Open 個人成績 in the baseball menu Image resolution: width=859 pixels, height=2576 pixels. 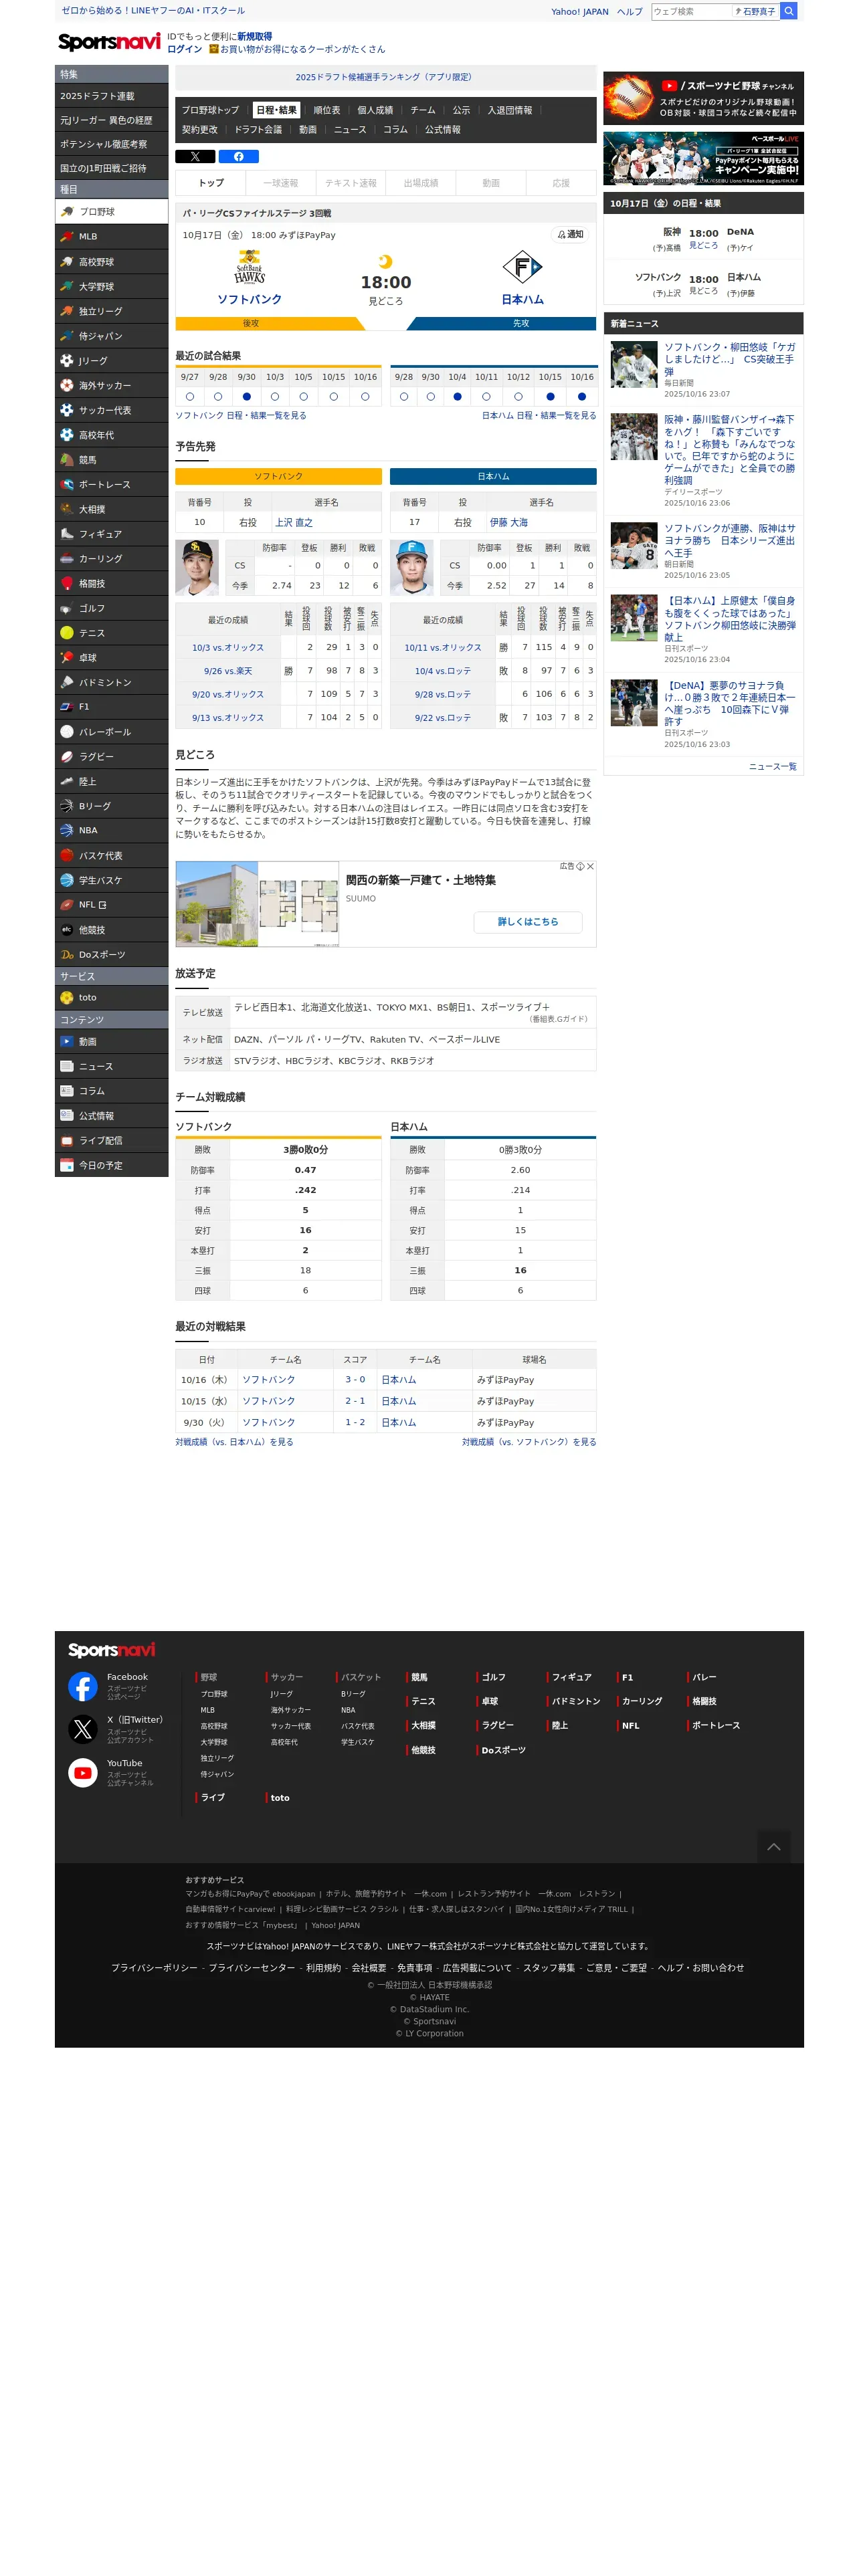375,110
